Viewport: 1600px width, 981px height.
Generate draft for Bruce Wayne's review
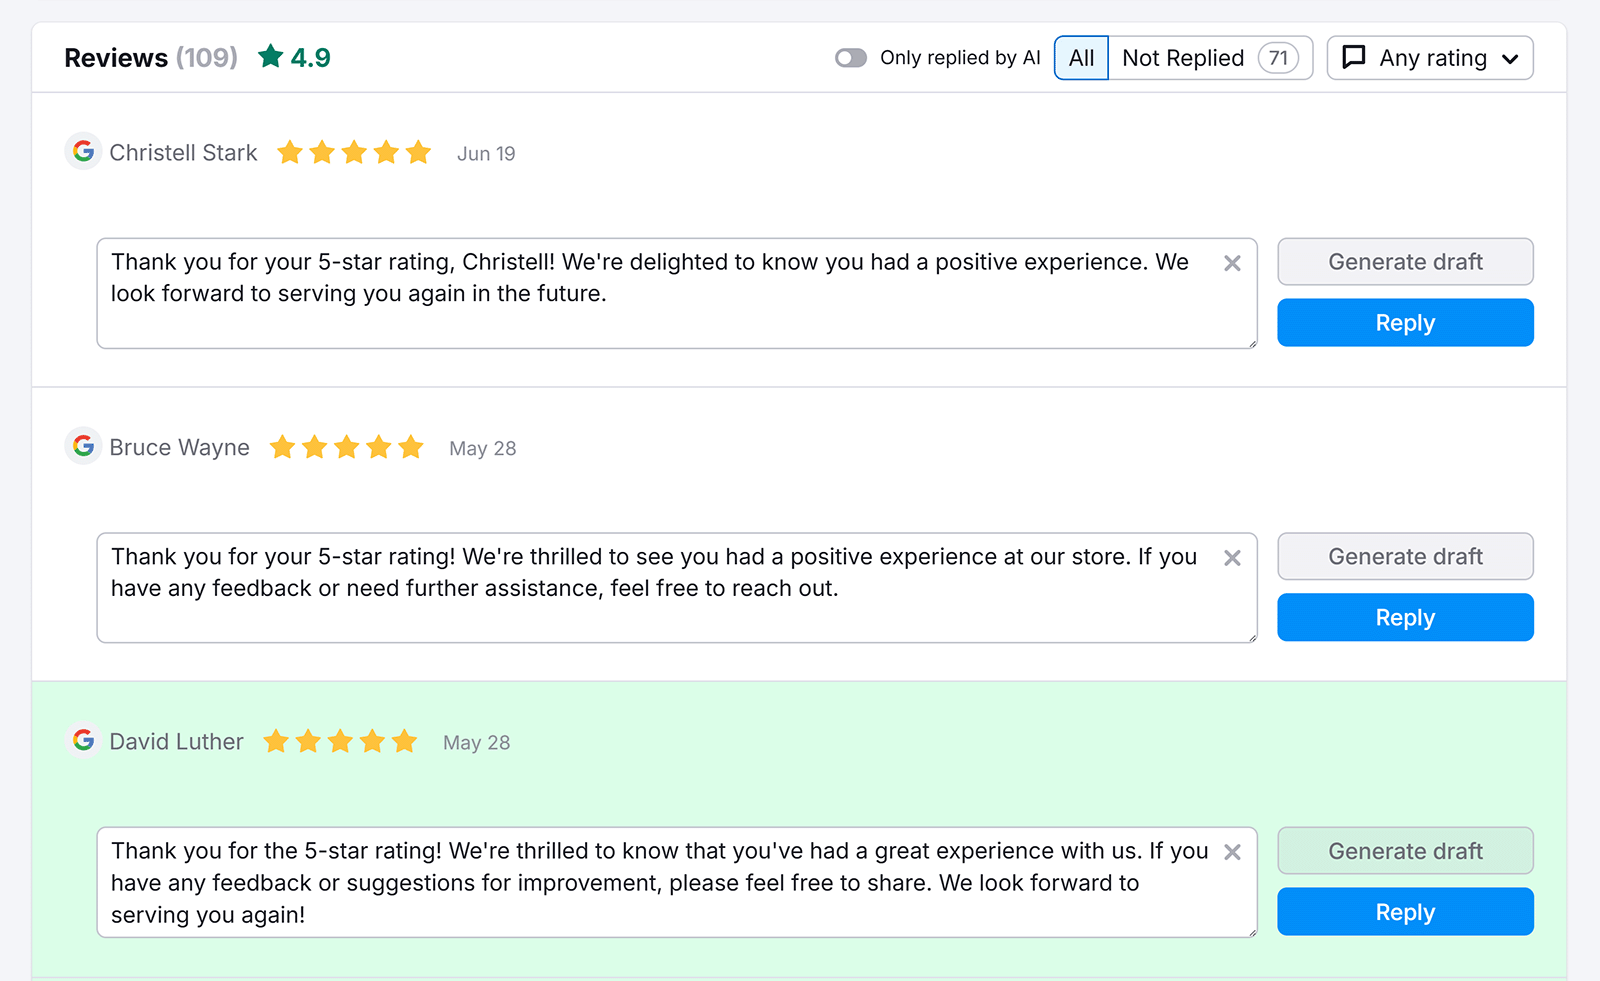click(x=1405, y=556)
